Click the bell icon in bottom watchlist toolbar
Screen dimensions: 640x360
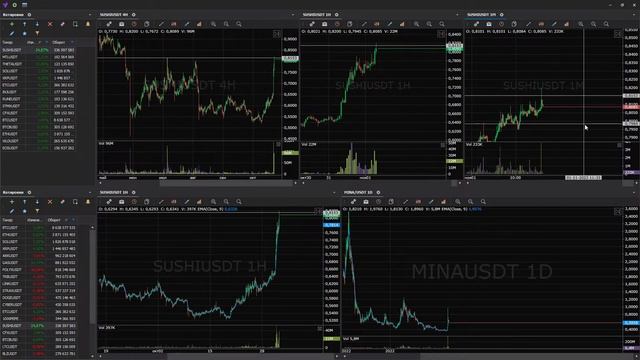click(88, 202)
